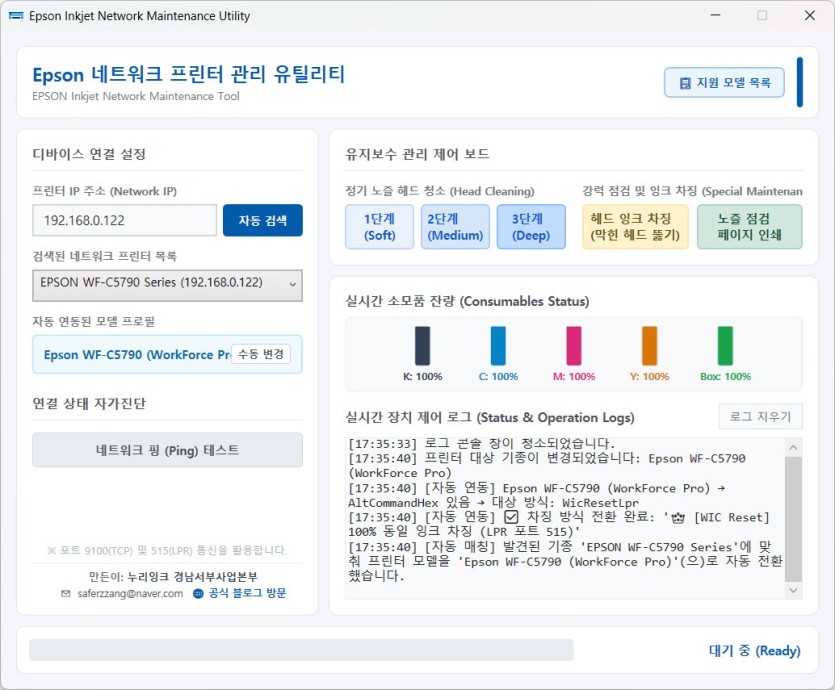
Task: Click 헤드 잉크 차징 button
Action: (x=635, y=227)
